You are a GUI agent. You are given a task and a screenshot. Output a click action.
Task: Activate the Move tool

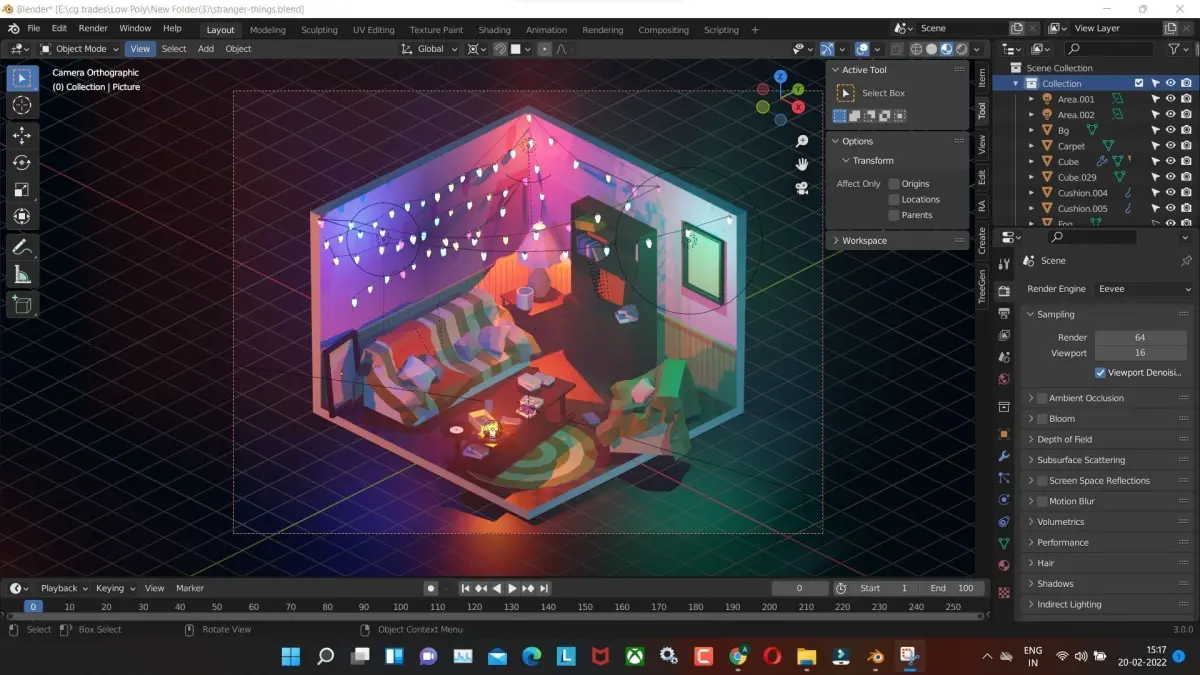(22, 136)
